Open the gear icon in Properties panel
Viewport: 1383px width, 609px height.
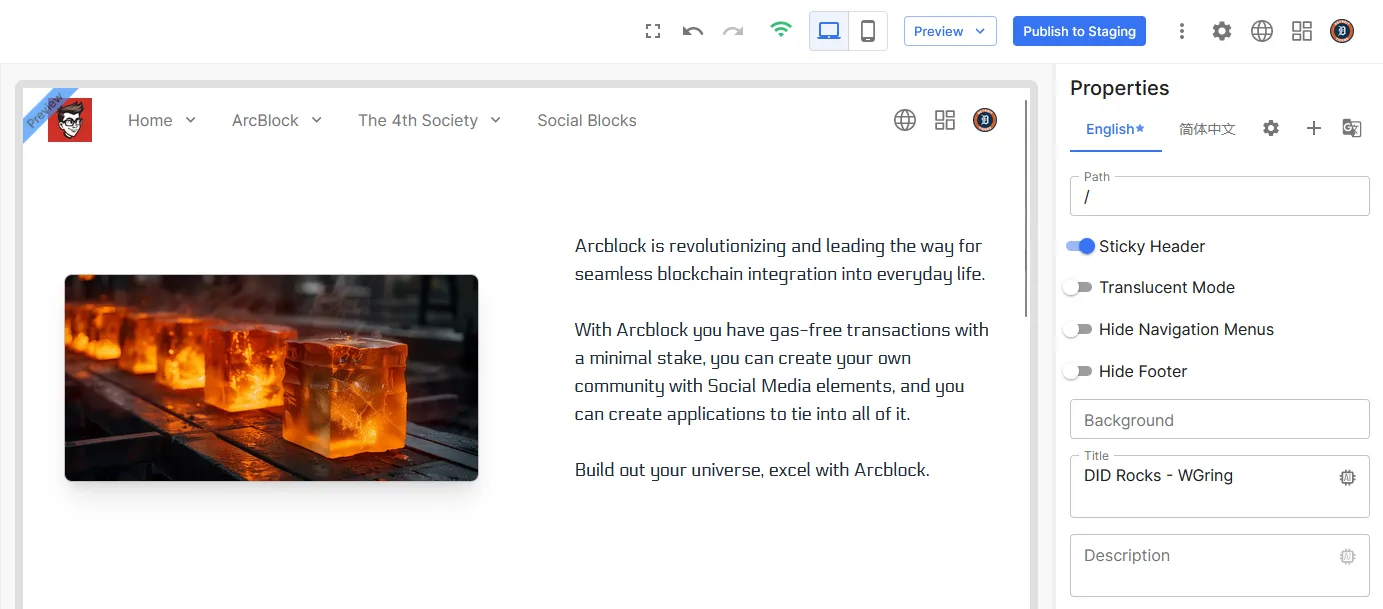click(1271, 128)
